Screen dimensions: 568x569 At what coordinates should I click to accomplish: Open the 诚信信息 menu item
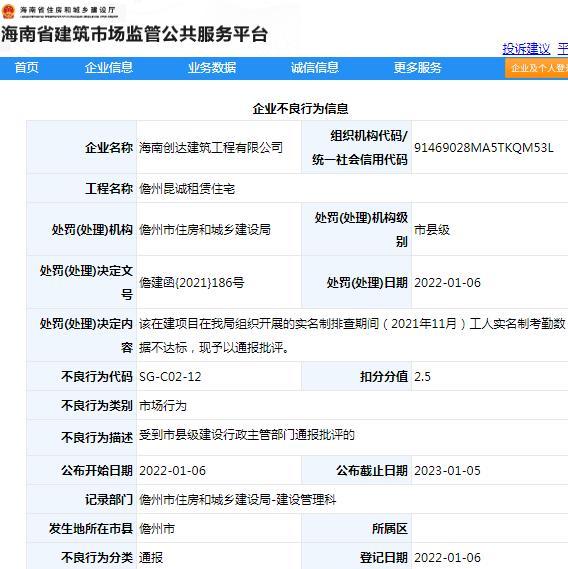pyautogui.click(x=315, y=68)
